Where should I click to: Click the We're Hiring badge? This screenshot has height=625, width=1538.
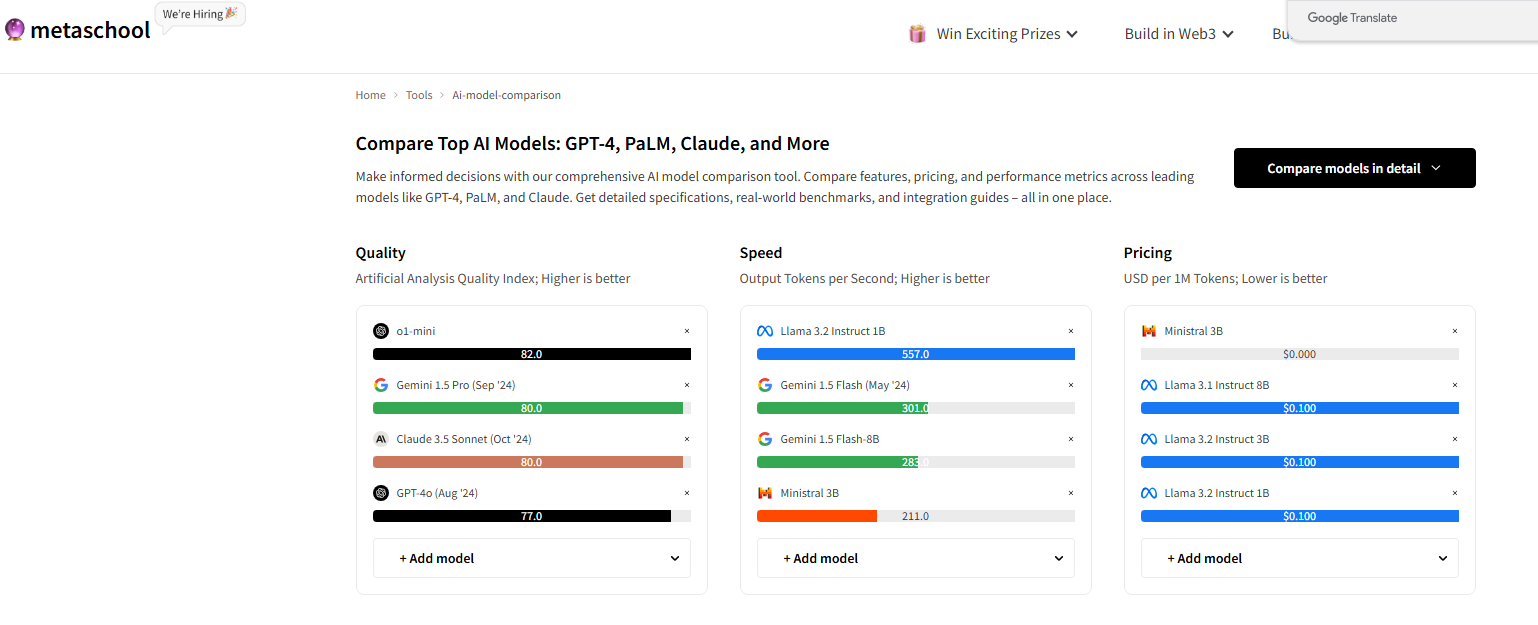click(200, 14)
